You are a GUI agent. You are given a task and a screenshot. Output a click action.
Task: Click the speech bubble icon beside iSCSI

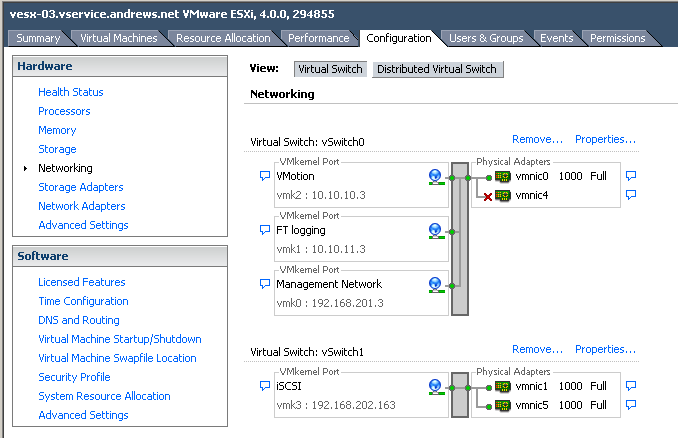click(x=265, y=385)
